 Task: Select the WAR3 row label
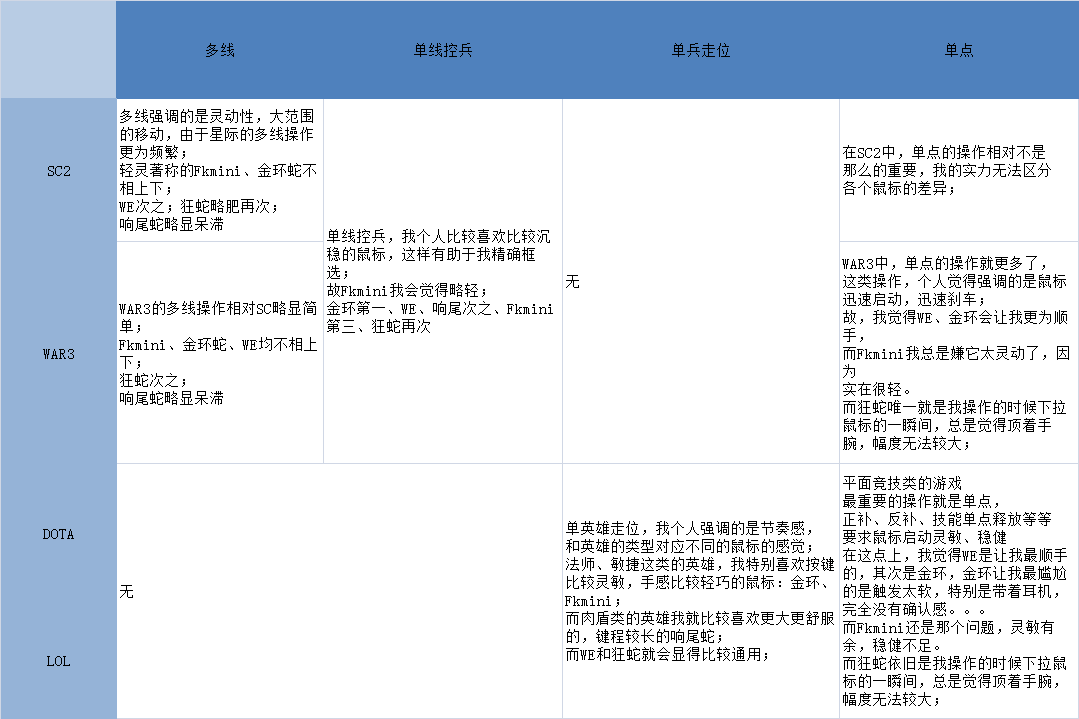[x=58, y=354]
